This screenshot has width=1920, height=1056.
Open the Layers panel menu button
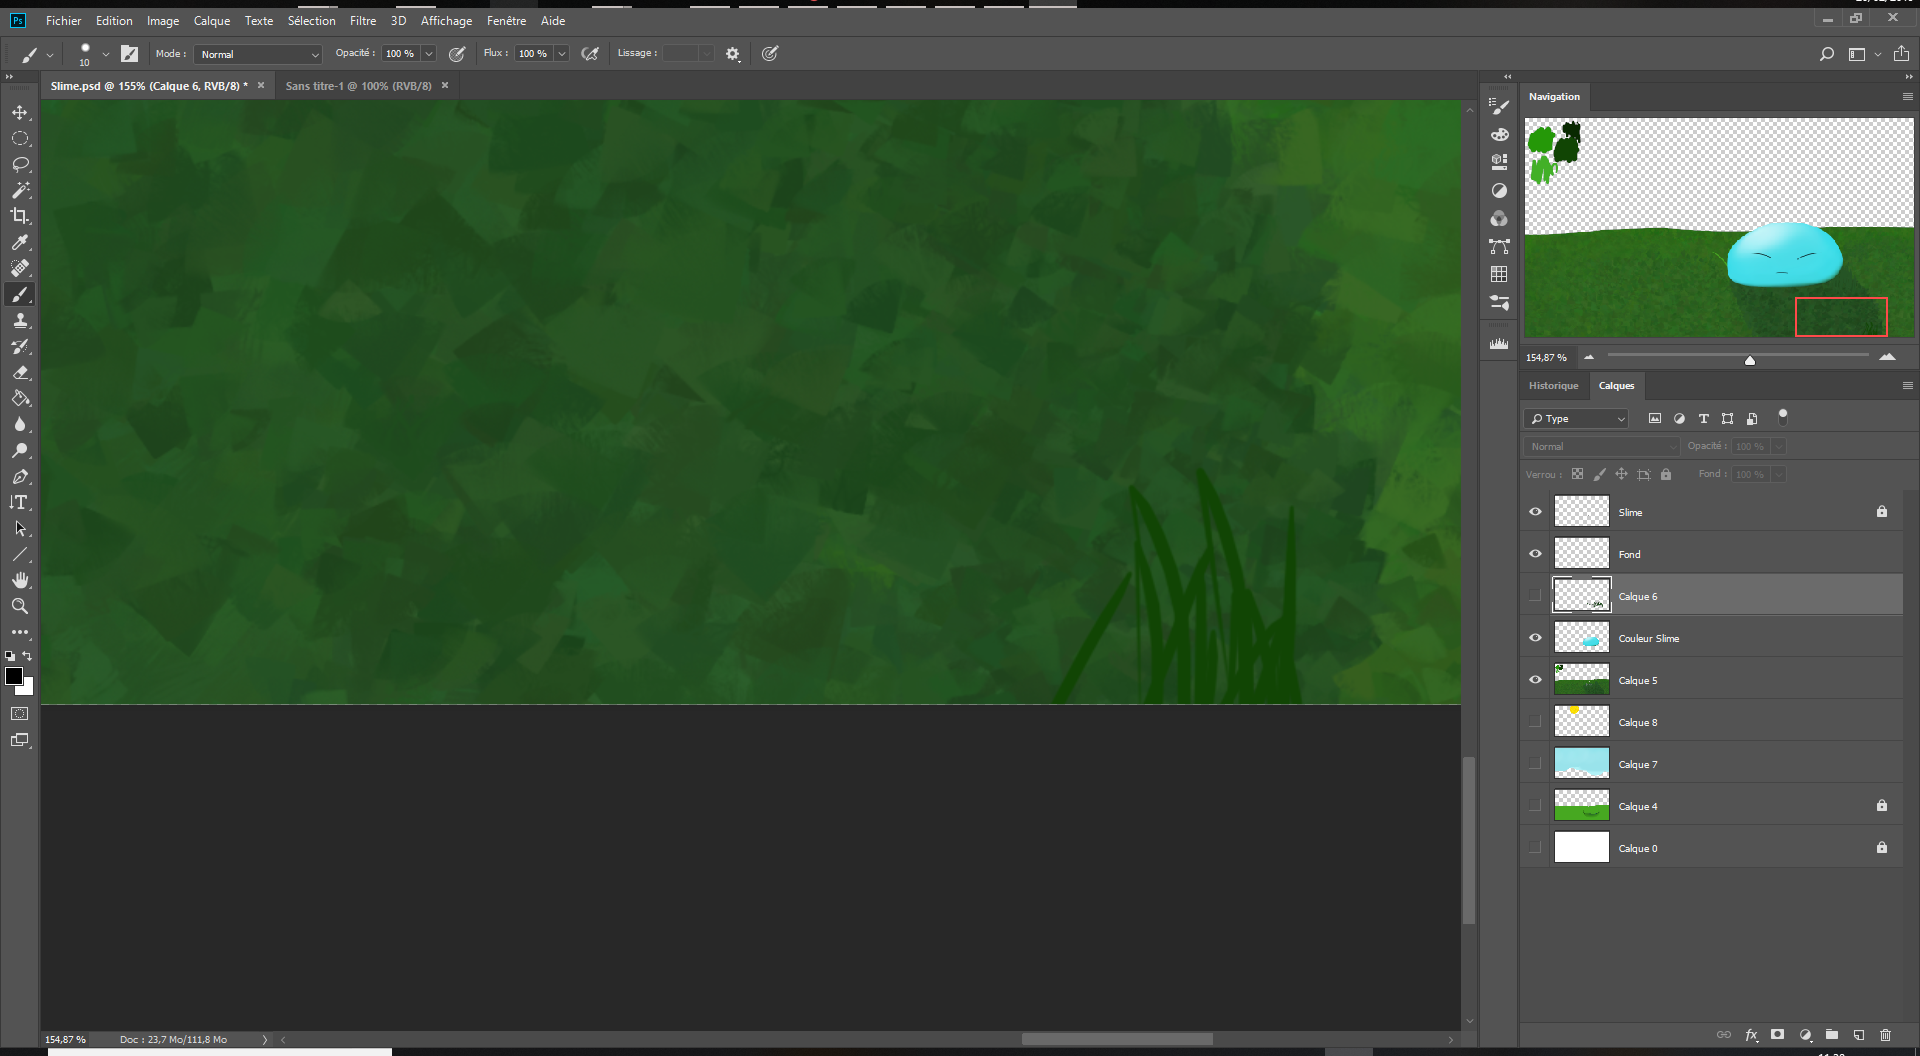1907,385
